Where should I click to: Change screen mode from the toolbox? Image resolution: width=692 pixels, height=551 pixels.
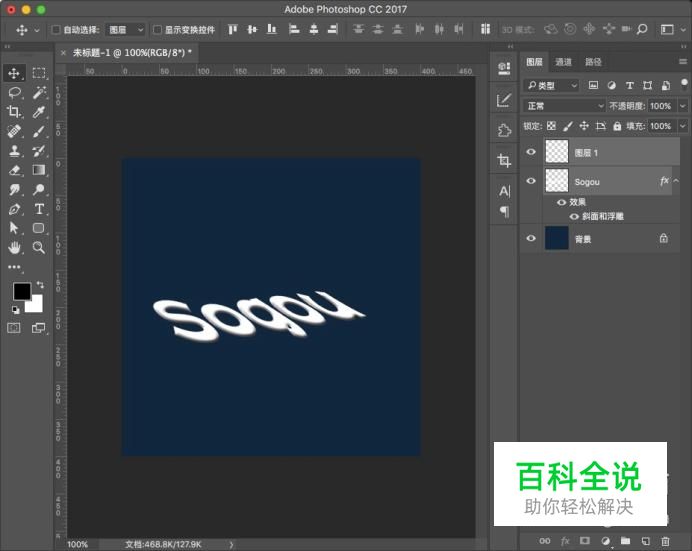(x=39, y=328)
